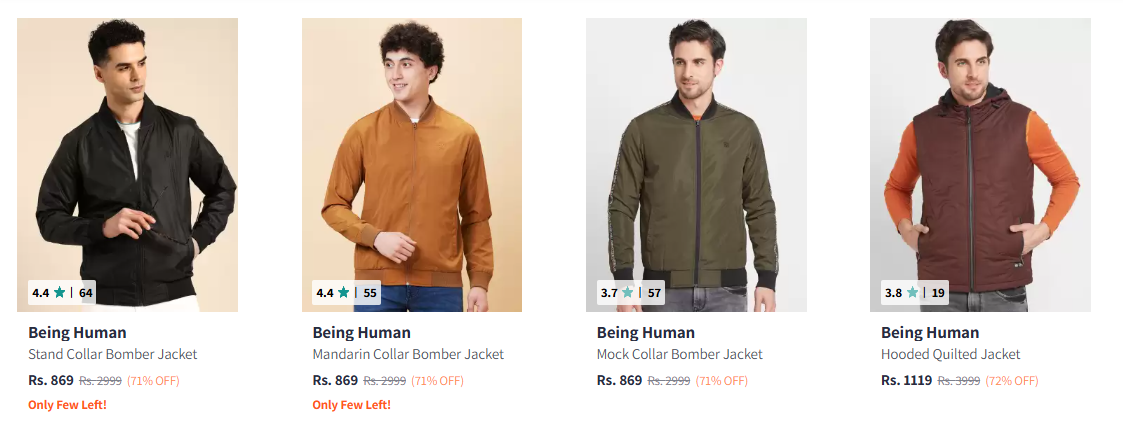
Task: Click star icon on black bomber jacket rating
Action: coord(60,293)
